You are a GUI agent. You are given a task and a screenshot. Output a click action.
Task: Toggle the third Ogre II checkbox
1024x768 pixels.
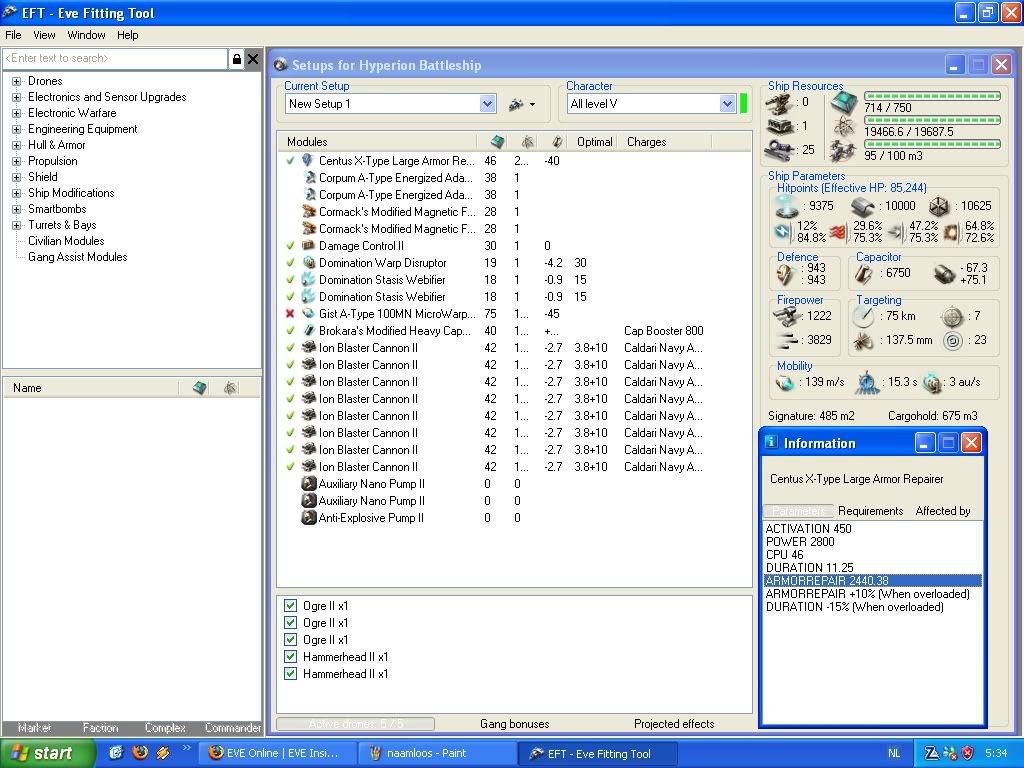pyautogui.click(x=290, y=640)
